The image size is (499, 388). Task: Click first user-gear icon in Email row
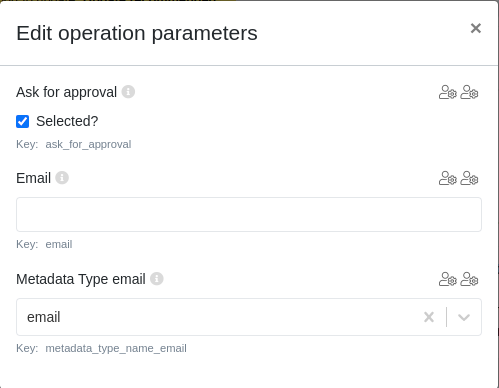click(x=448, y=178)
